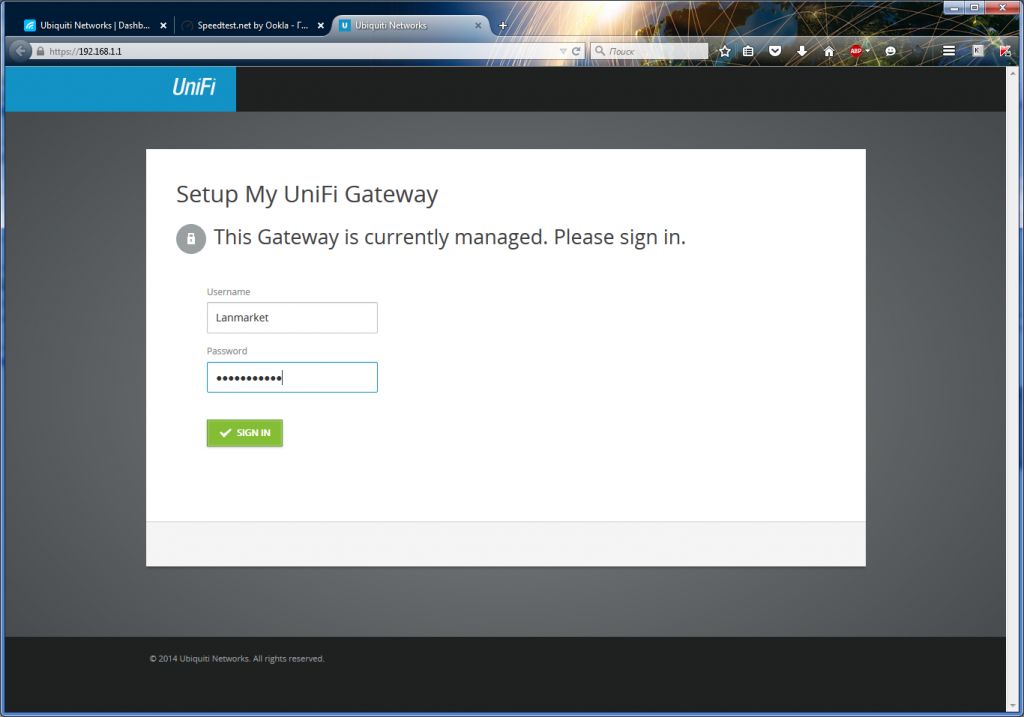Image resolution: width=1024 pixels, height=717 pixels.
Task: Open the Firefox hamburger menu
Action: pos(949,51)
